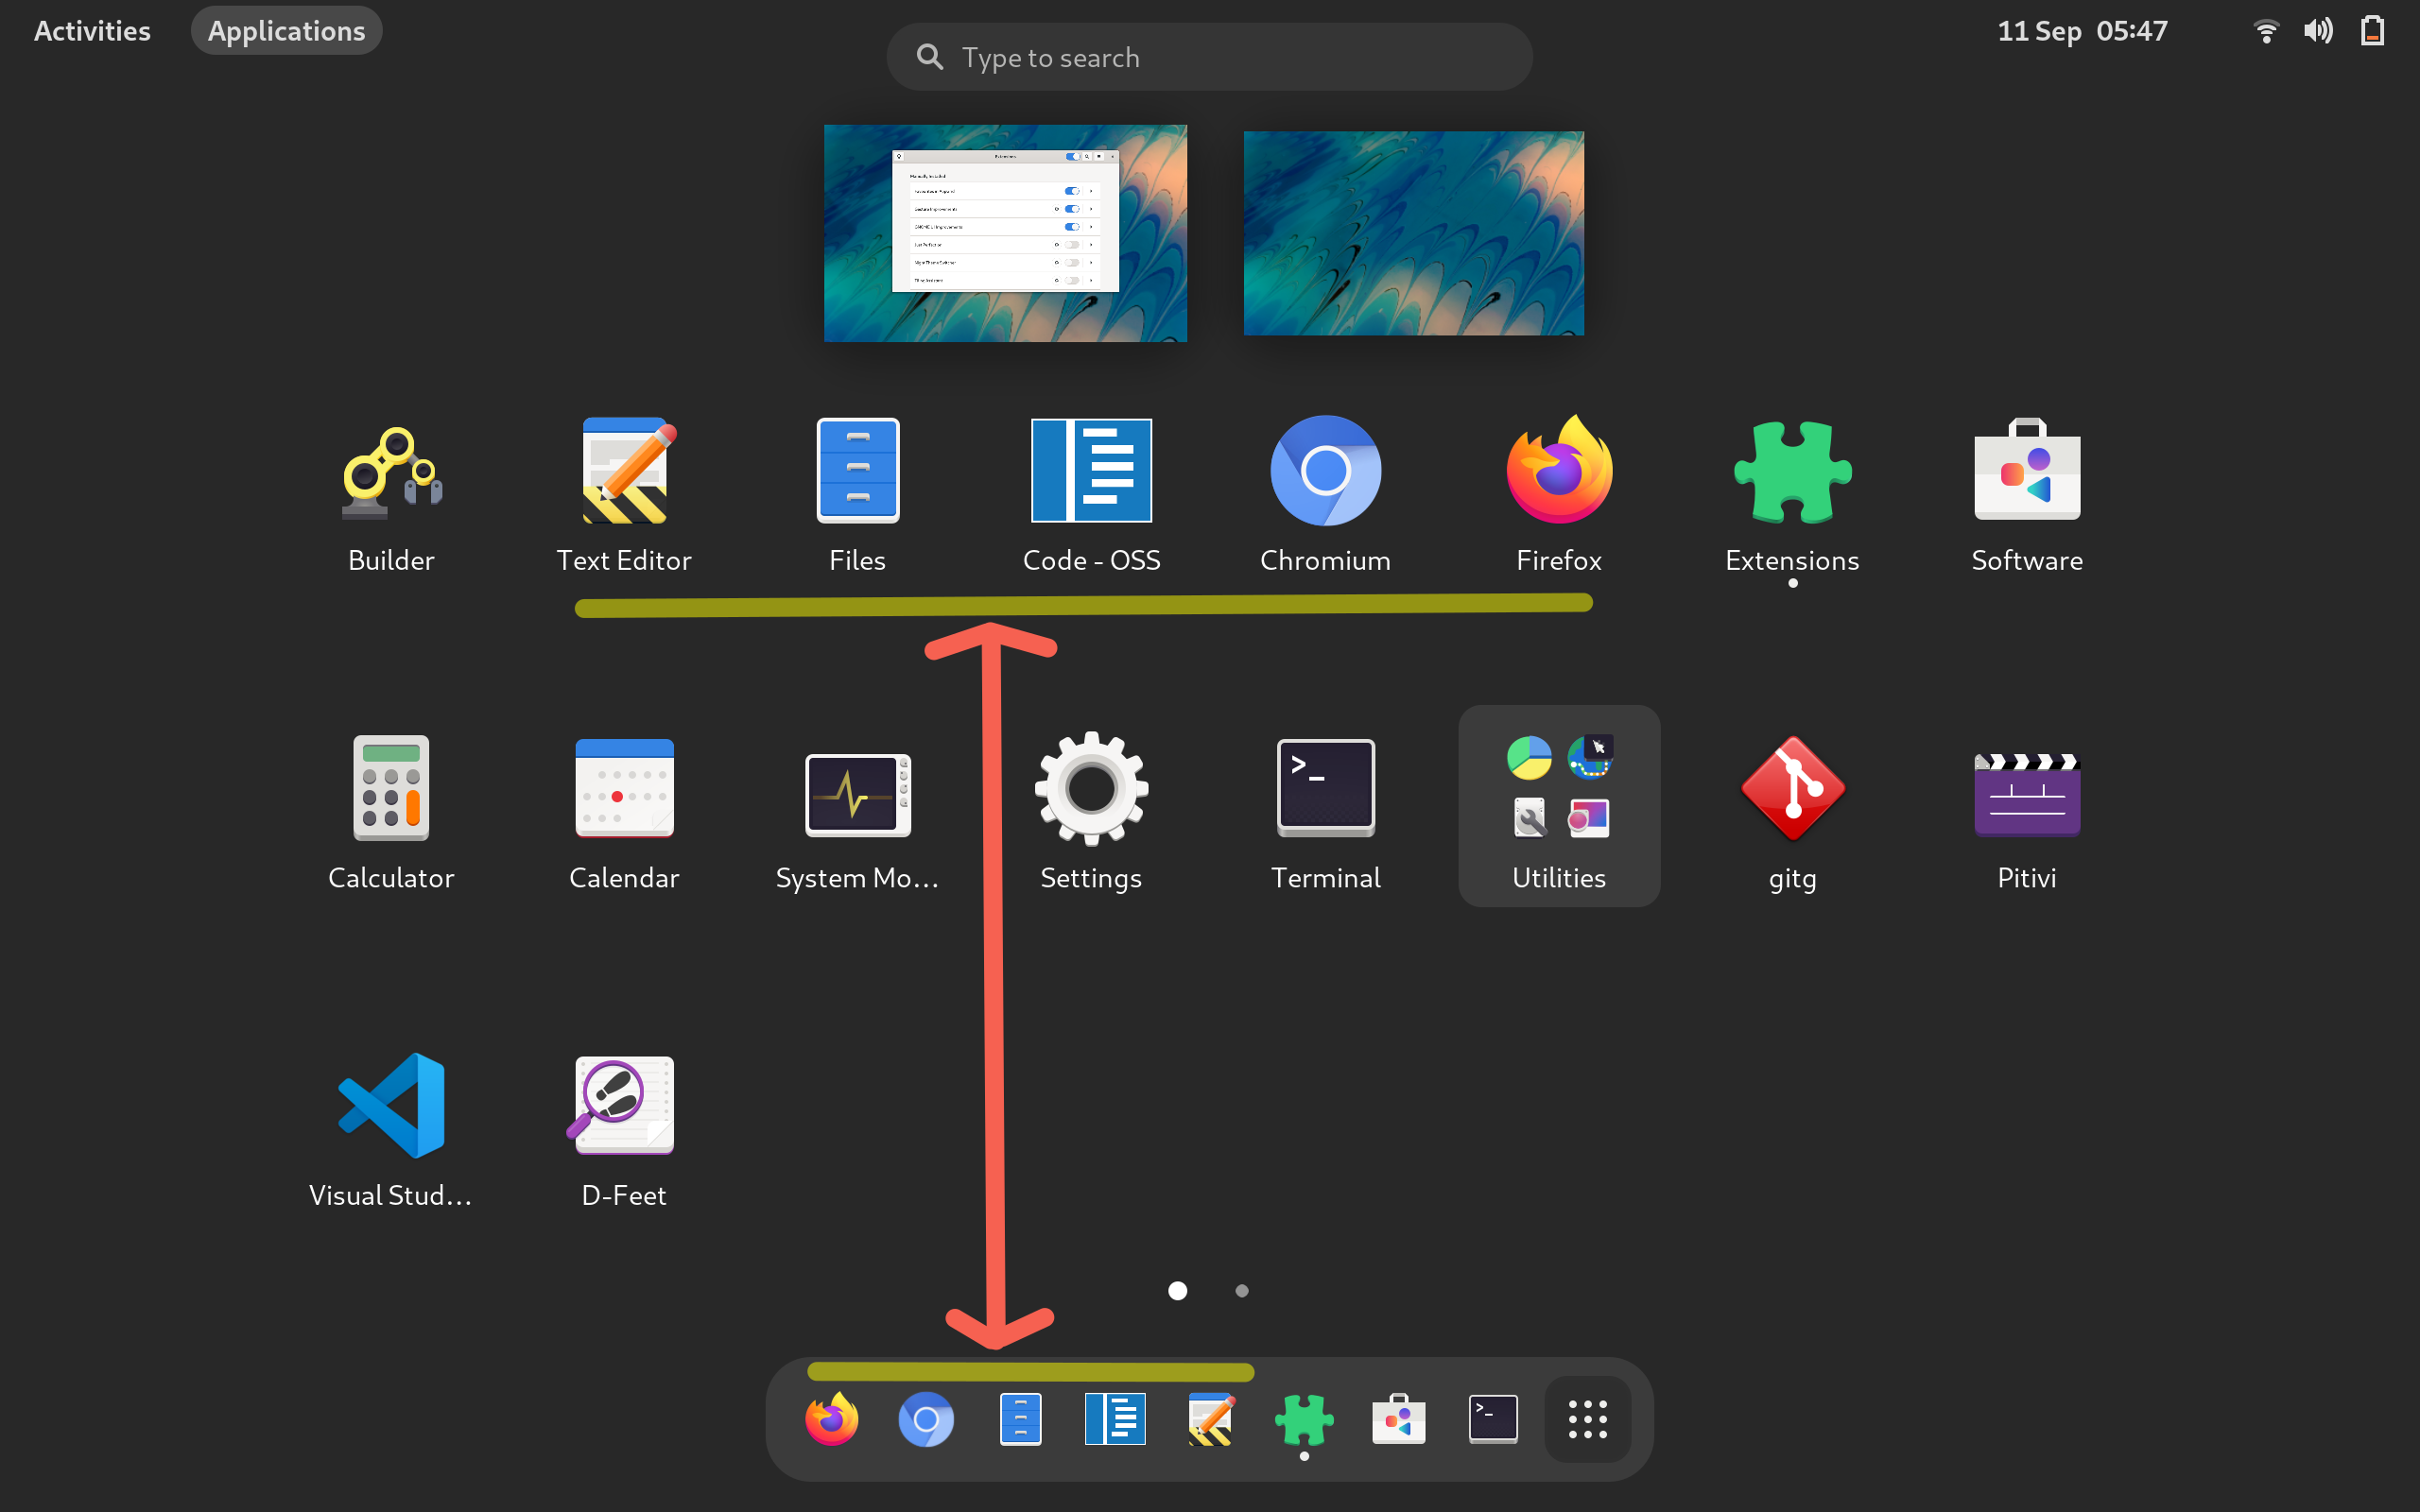2420x1512 pixels.
Task: Click the Terminal icon in the dock
Action: tap(1493, 1419)
